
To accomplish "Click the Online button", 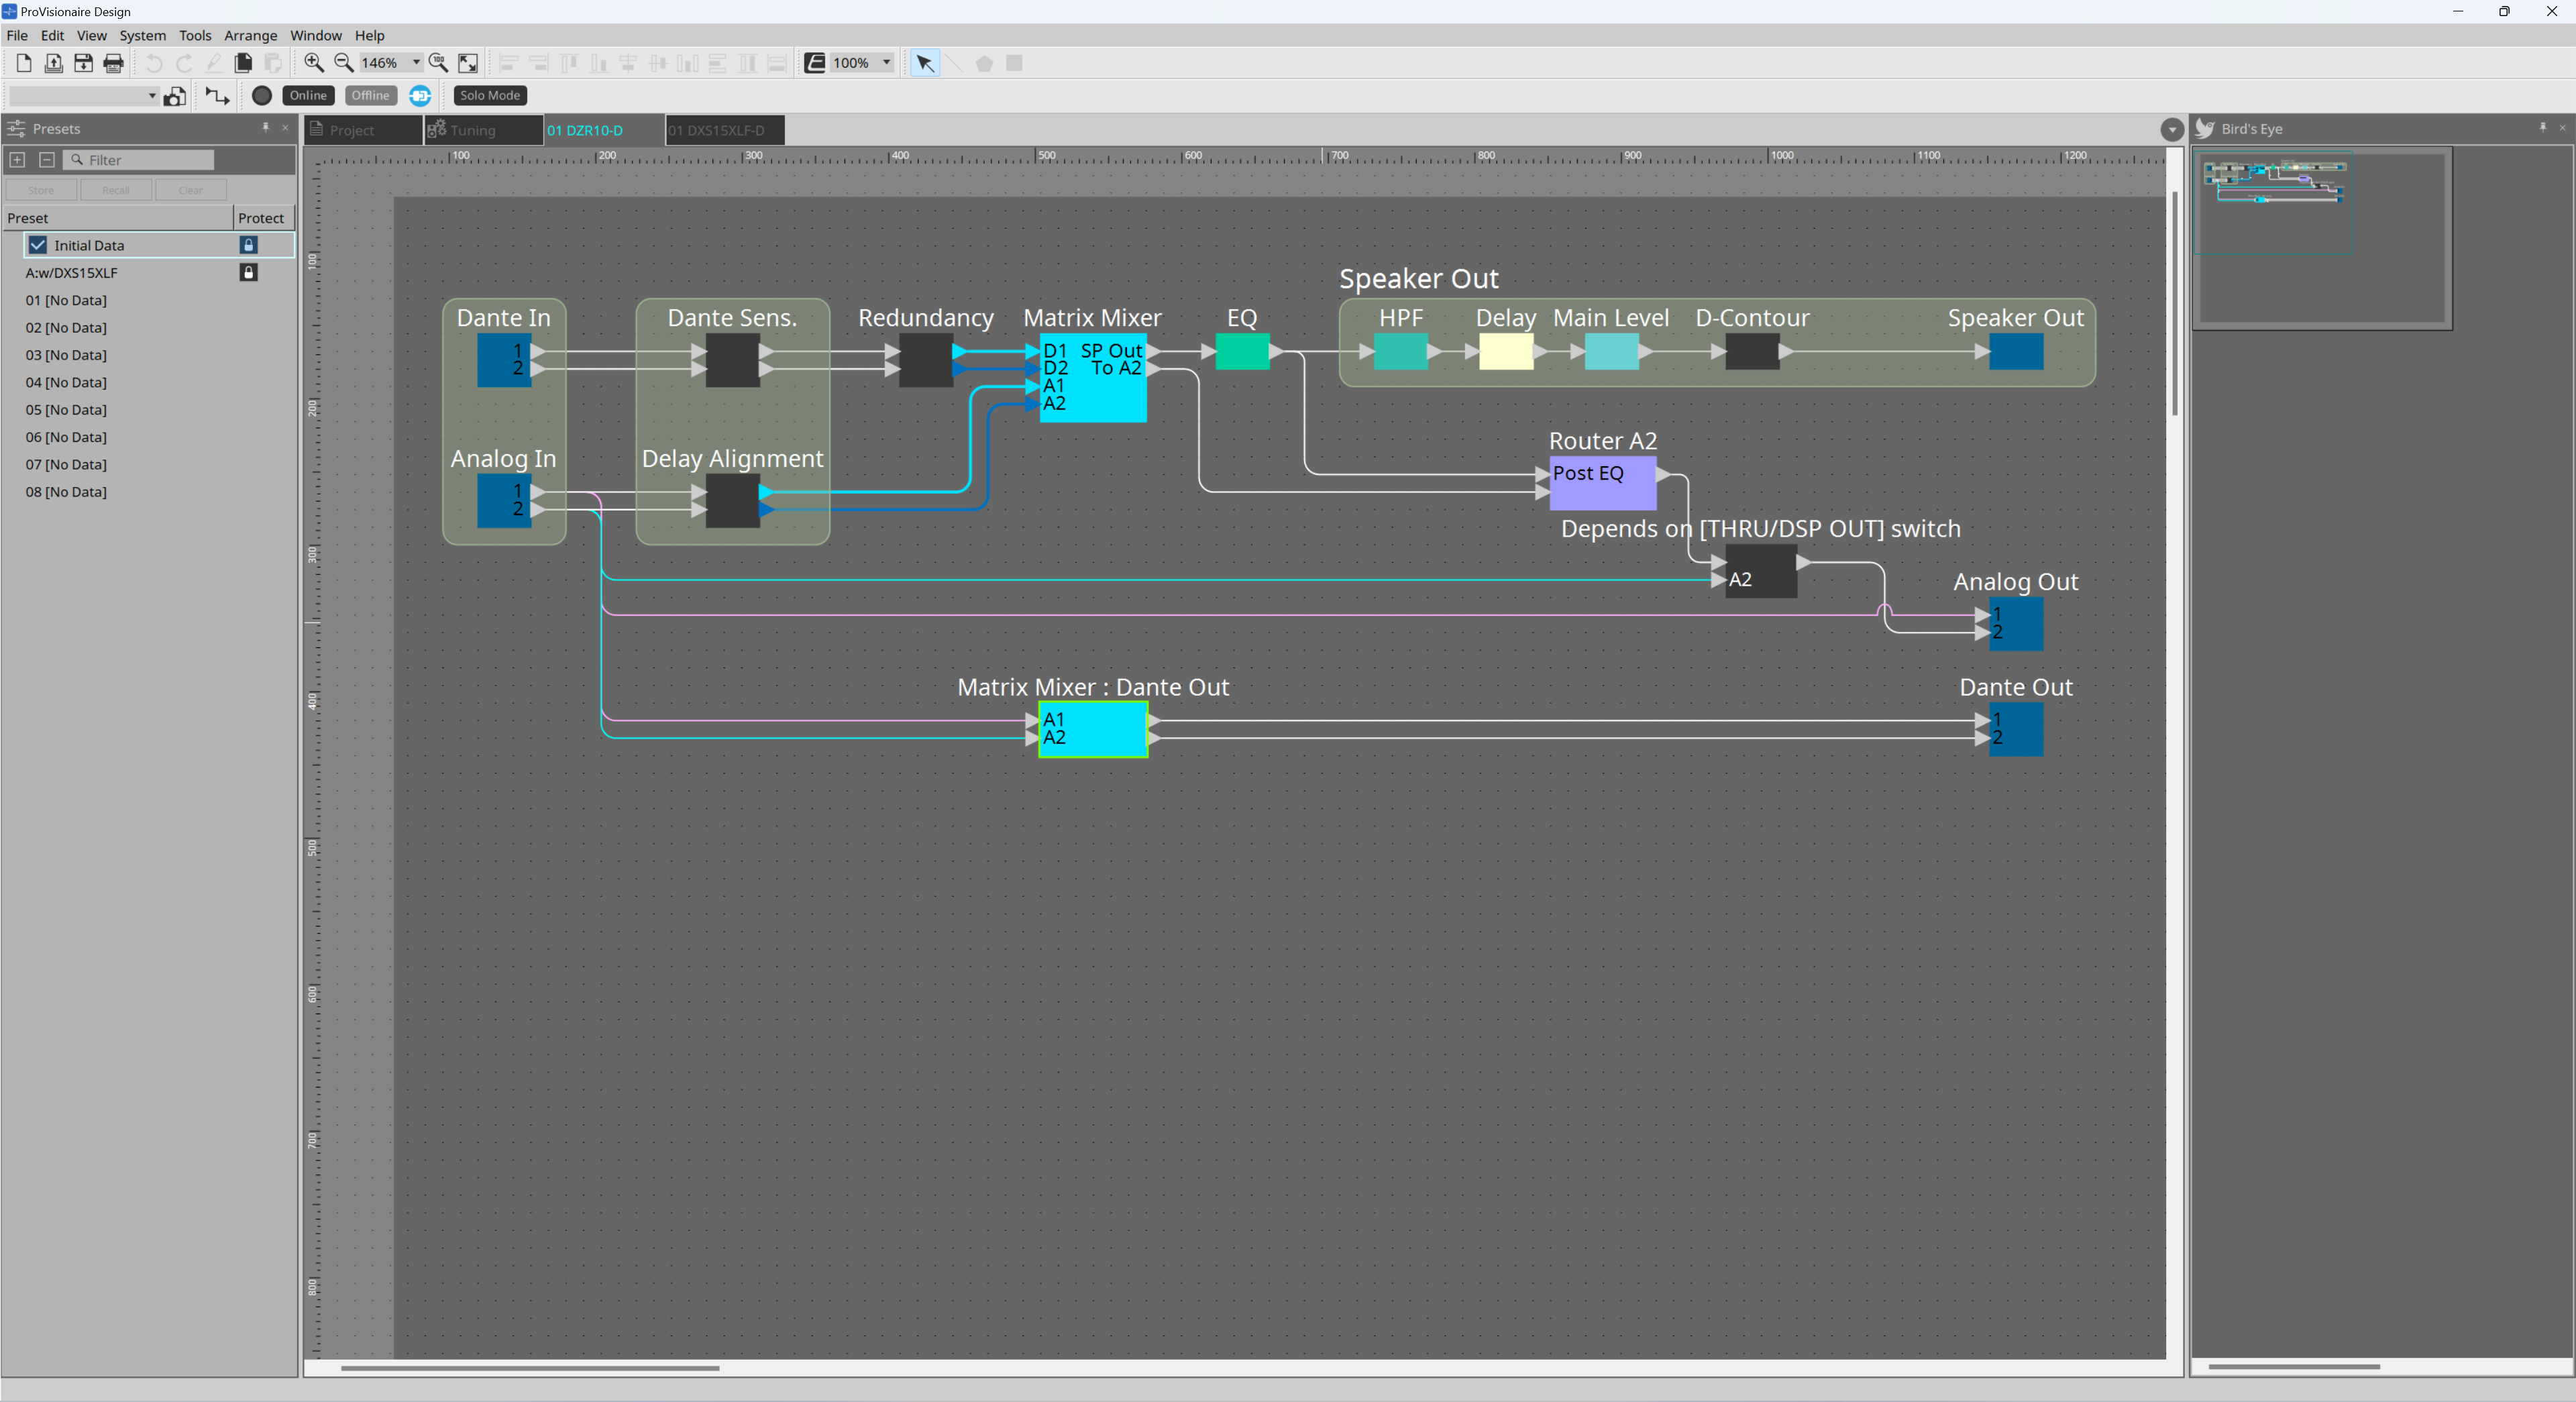I will click(x=308, y=95).
